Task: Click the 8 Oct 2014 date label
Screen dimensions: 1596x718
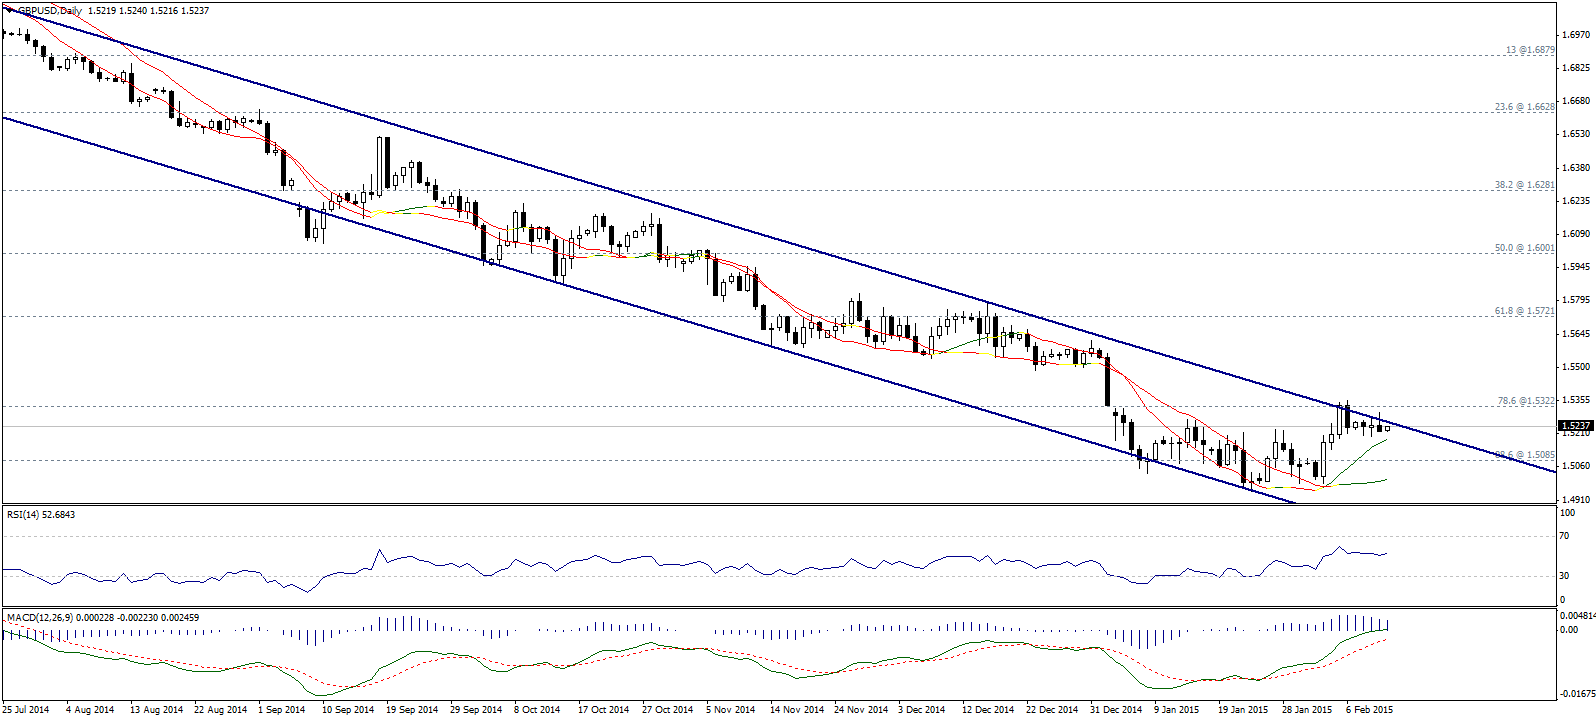Action: click(x=537, y=710)
